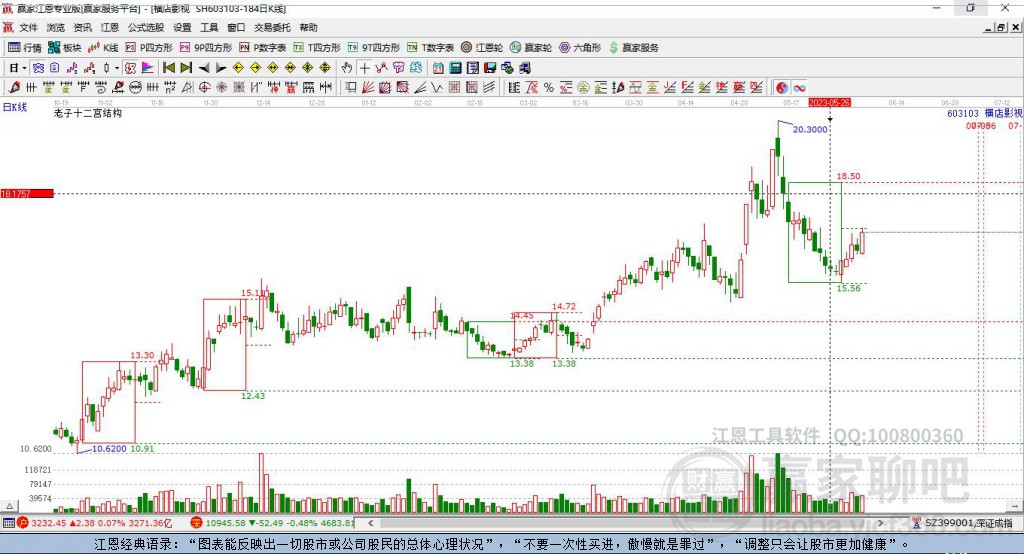Viewport: 1024px width, 554px height.
Task: Step chart right with black arrow
Action: 221,68
